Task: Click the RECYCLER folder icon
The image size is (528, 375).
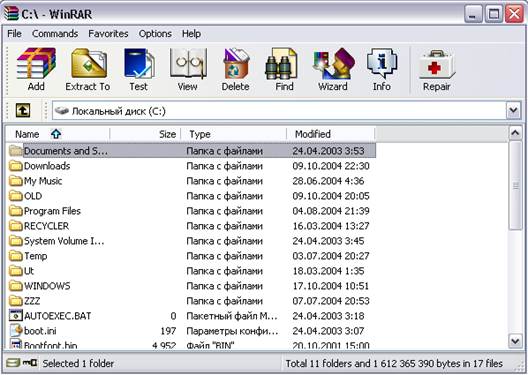Action: 15,226
